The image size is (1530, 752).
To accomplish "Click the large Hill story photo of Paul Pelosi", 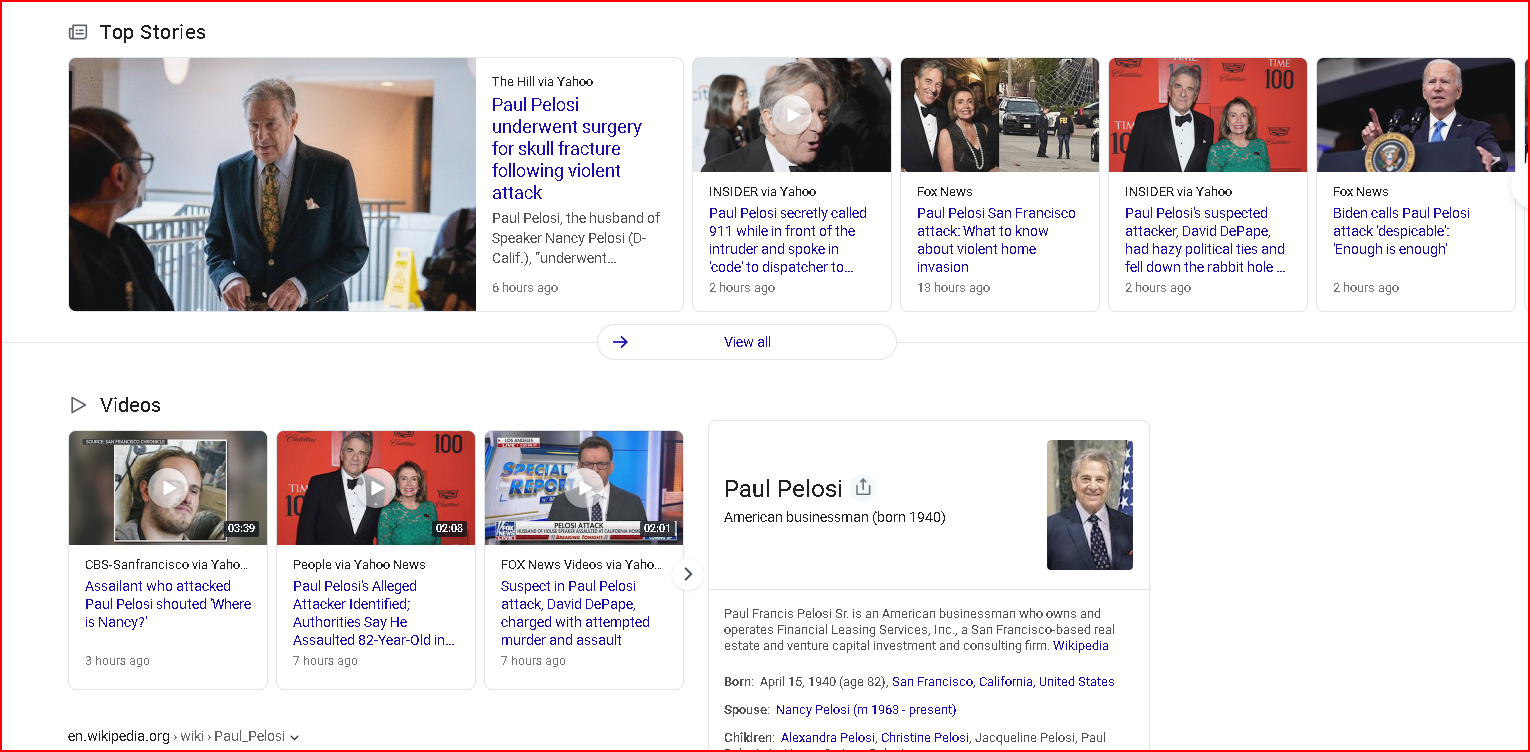I will [x=272, y=185].
